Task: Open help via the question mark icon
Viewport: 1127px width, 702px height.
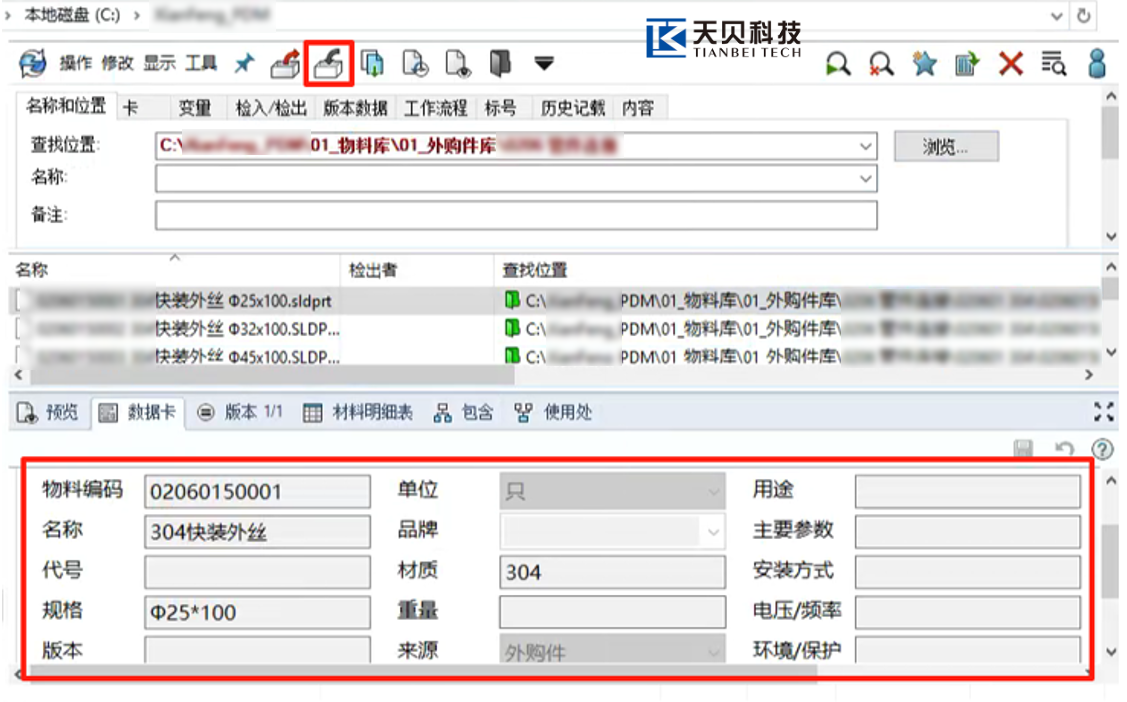Action: tap(1102, 450)
